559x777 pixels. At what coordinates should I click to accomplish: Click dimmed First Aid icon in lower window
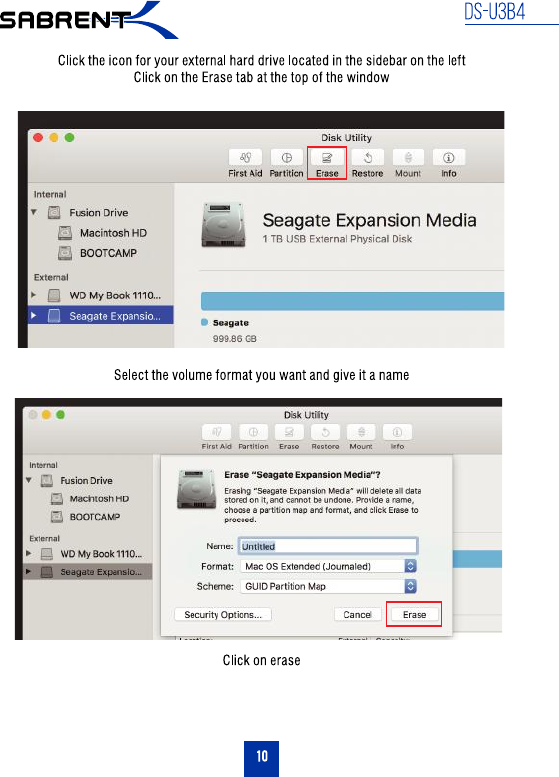point(217,432)
